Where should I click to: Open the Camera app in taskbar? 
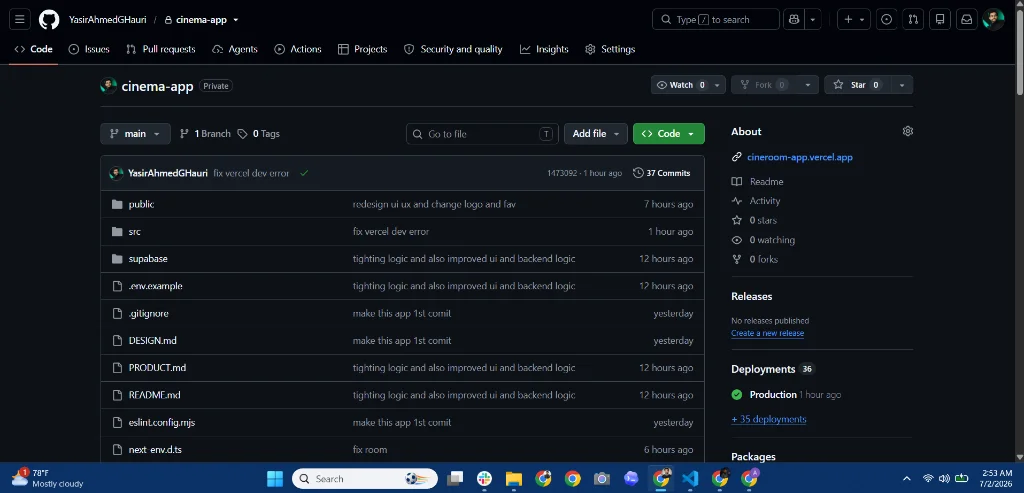coord(601,479)
